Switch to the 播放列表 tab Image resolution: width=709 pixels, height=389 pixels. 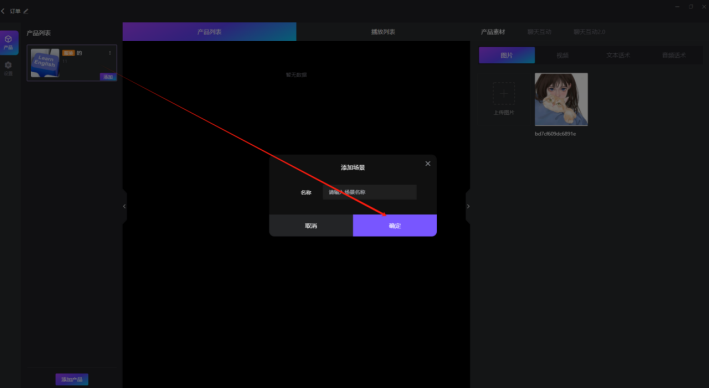click(x=383, y=32)
